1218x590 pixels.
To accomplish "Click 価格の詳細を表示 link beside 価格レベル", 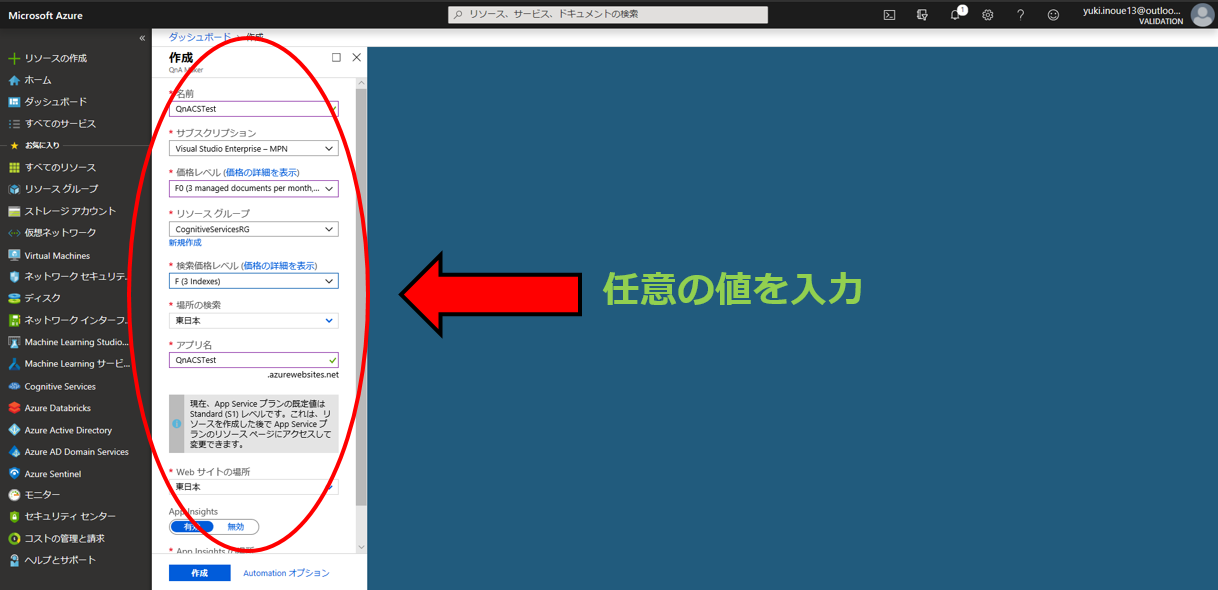I will tap(261, 173).
